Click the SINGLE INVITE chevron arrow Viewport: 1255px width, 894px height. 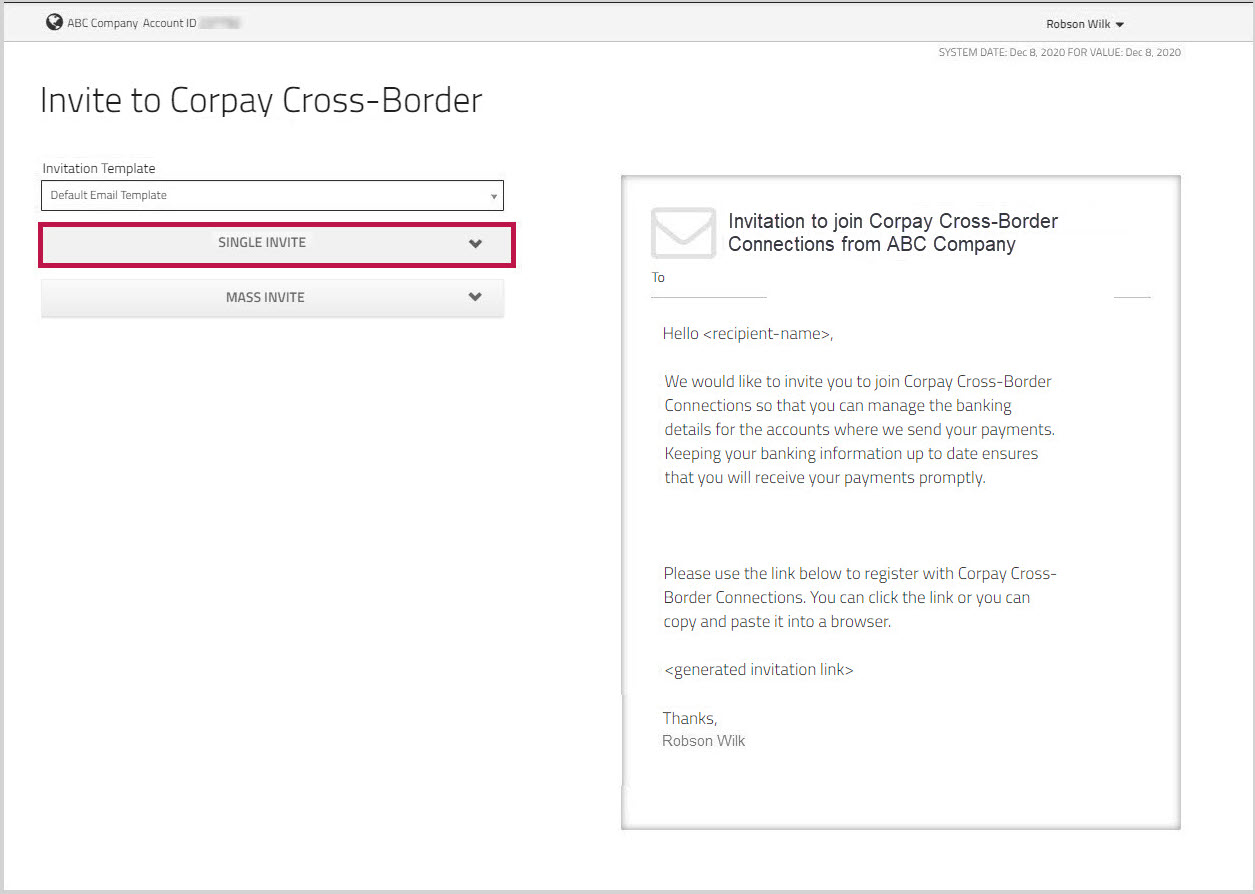(475, 243)
